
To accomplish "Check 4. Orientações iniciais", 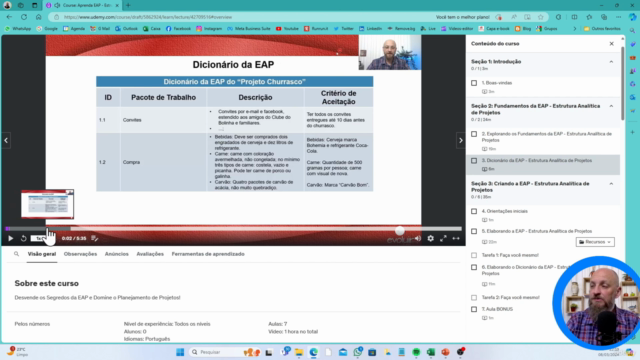I will click(x=474, y=211).
